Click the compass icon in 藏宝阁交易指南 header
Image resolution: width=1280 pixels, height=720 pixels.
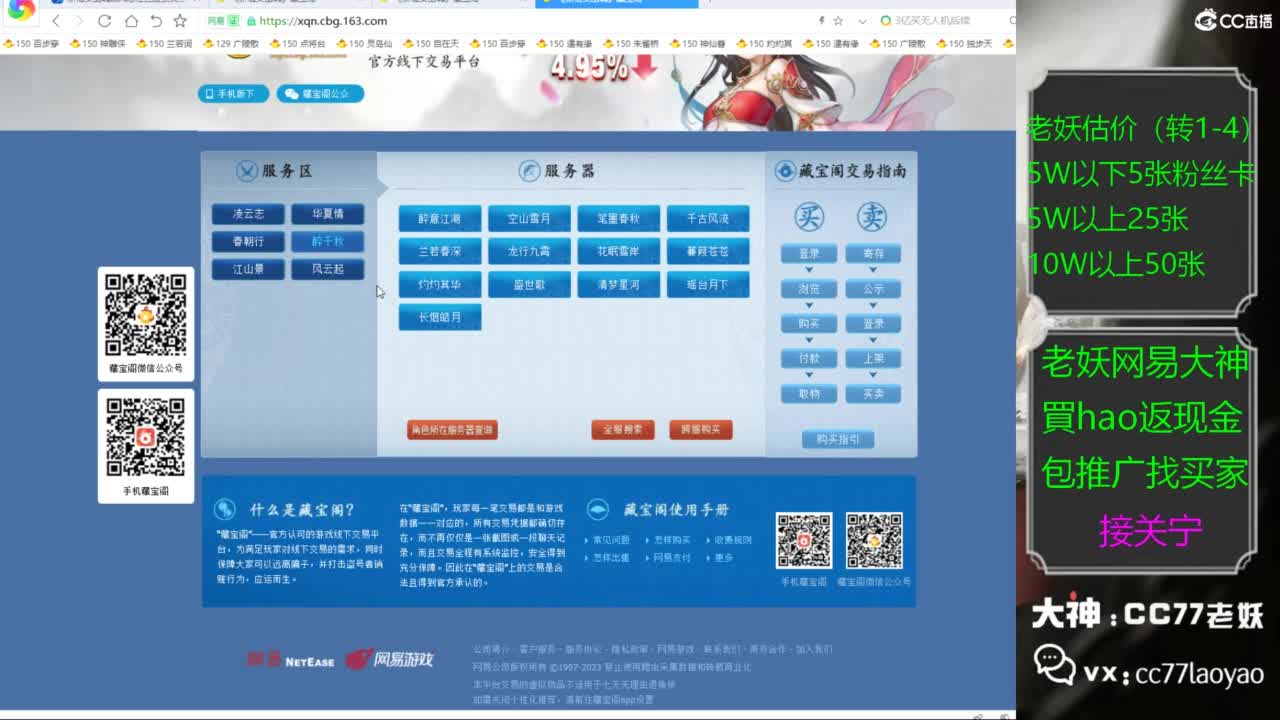(x=784, y=170)
